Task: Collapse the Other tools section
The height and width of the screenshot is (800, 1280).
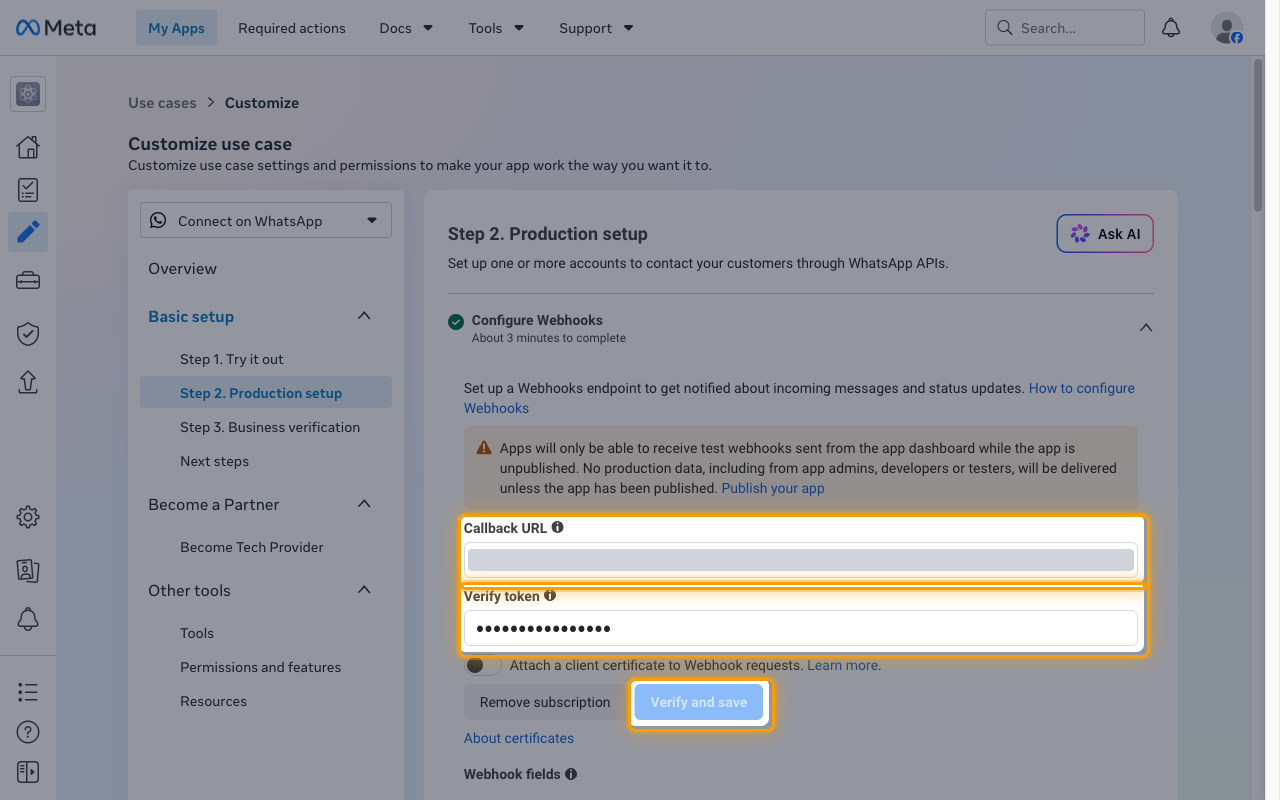Action: click(364, 590)
